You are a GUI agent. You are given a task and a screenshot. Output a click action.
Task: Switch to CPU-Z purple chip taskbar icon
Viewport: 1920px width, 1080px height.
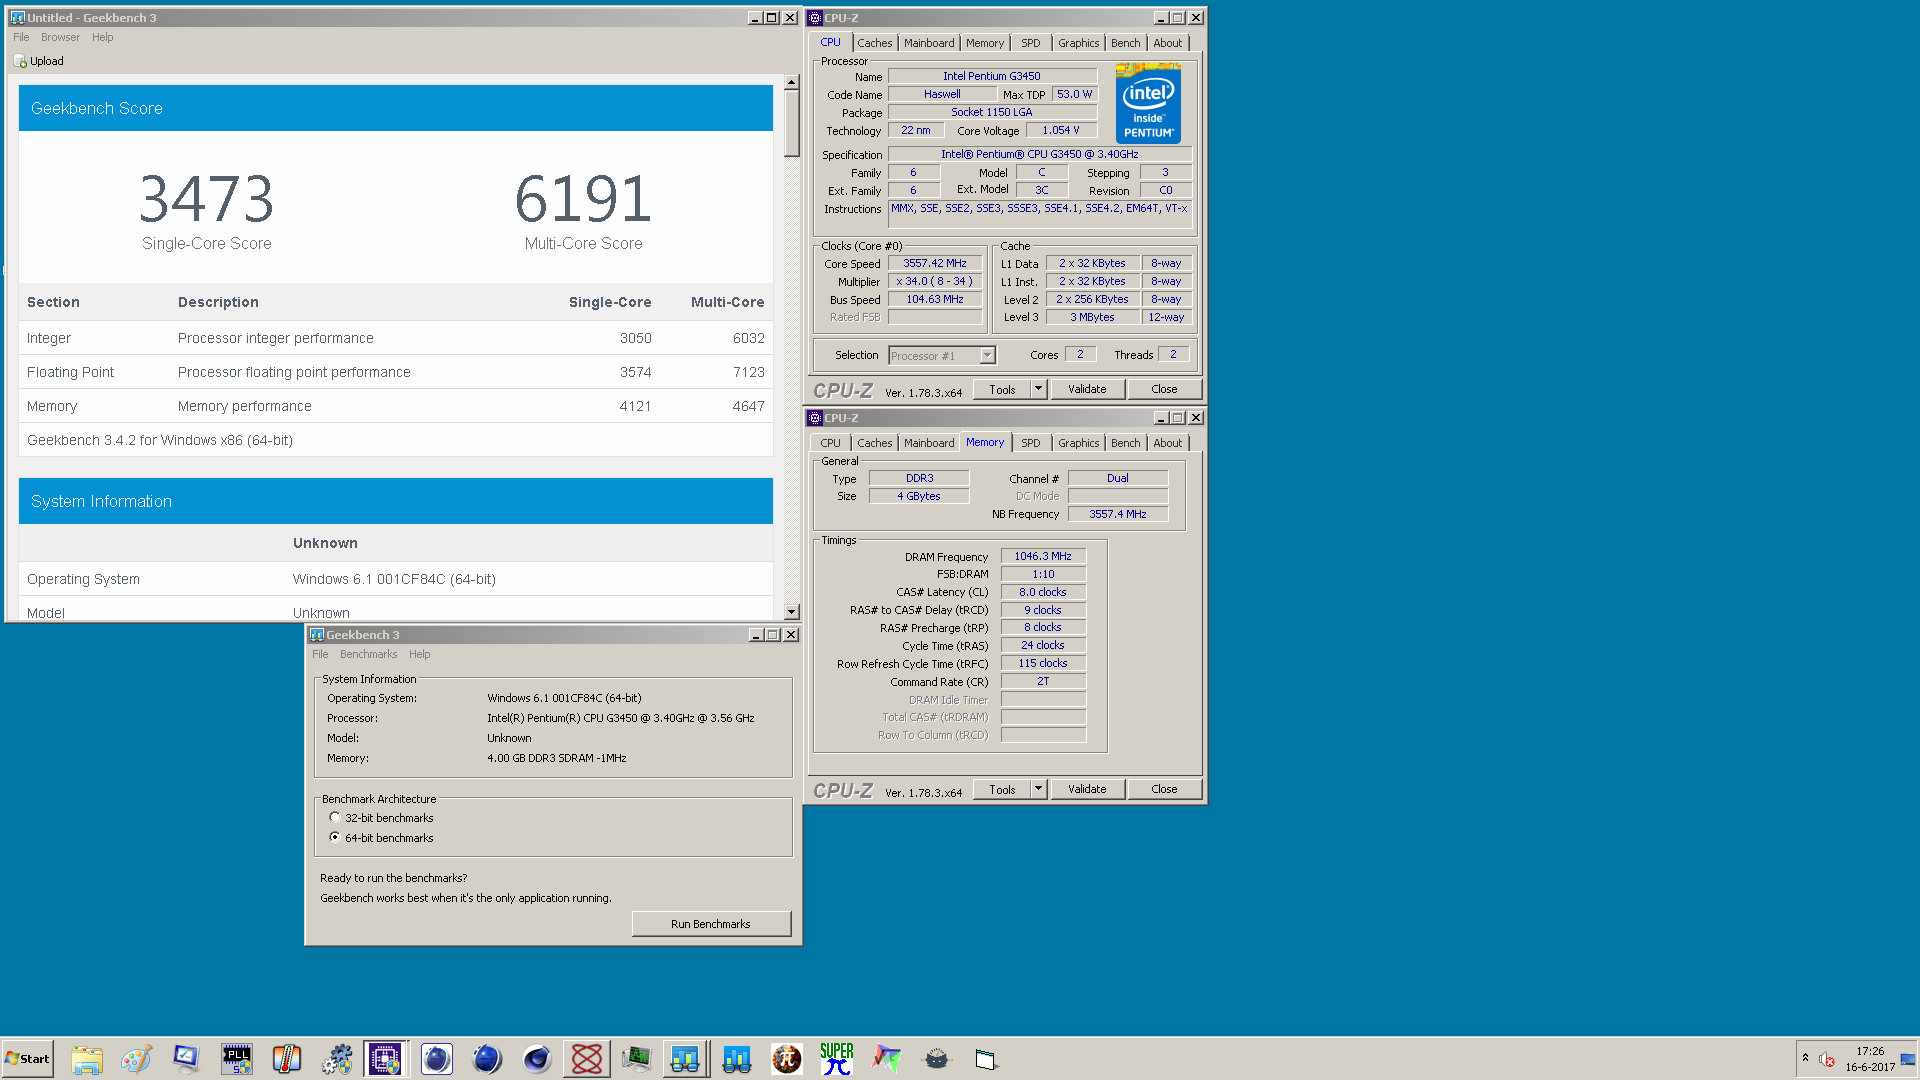385,1059
